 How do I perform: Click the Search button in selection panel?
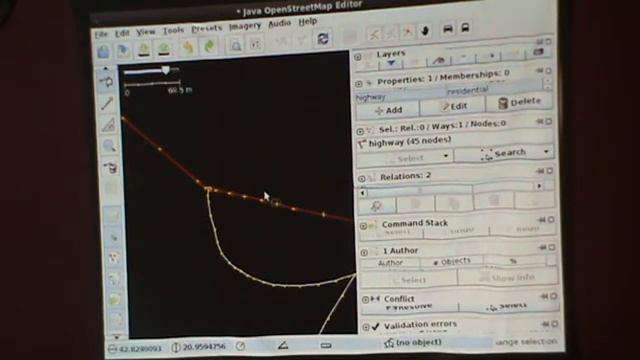click(502, 154)
